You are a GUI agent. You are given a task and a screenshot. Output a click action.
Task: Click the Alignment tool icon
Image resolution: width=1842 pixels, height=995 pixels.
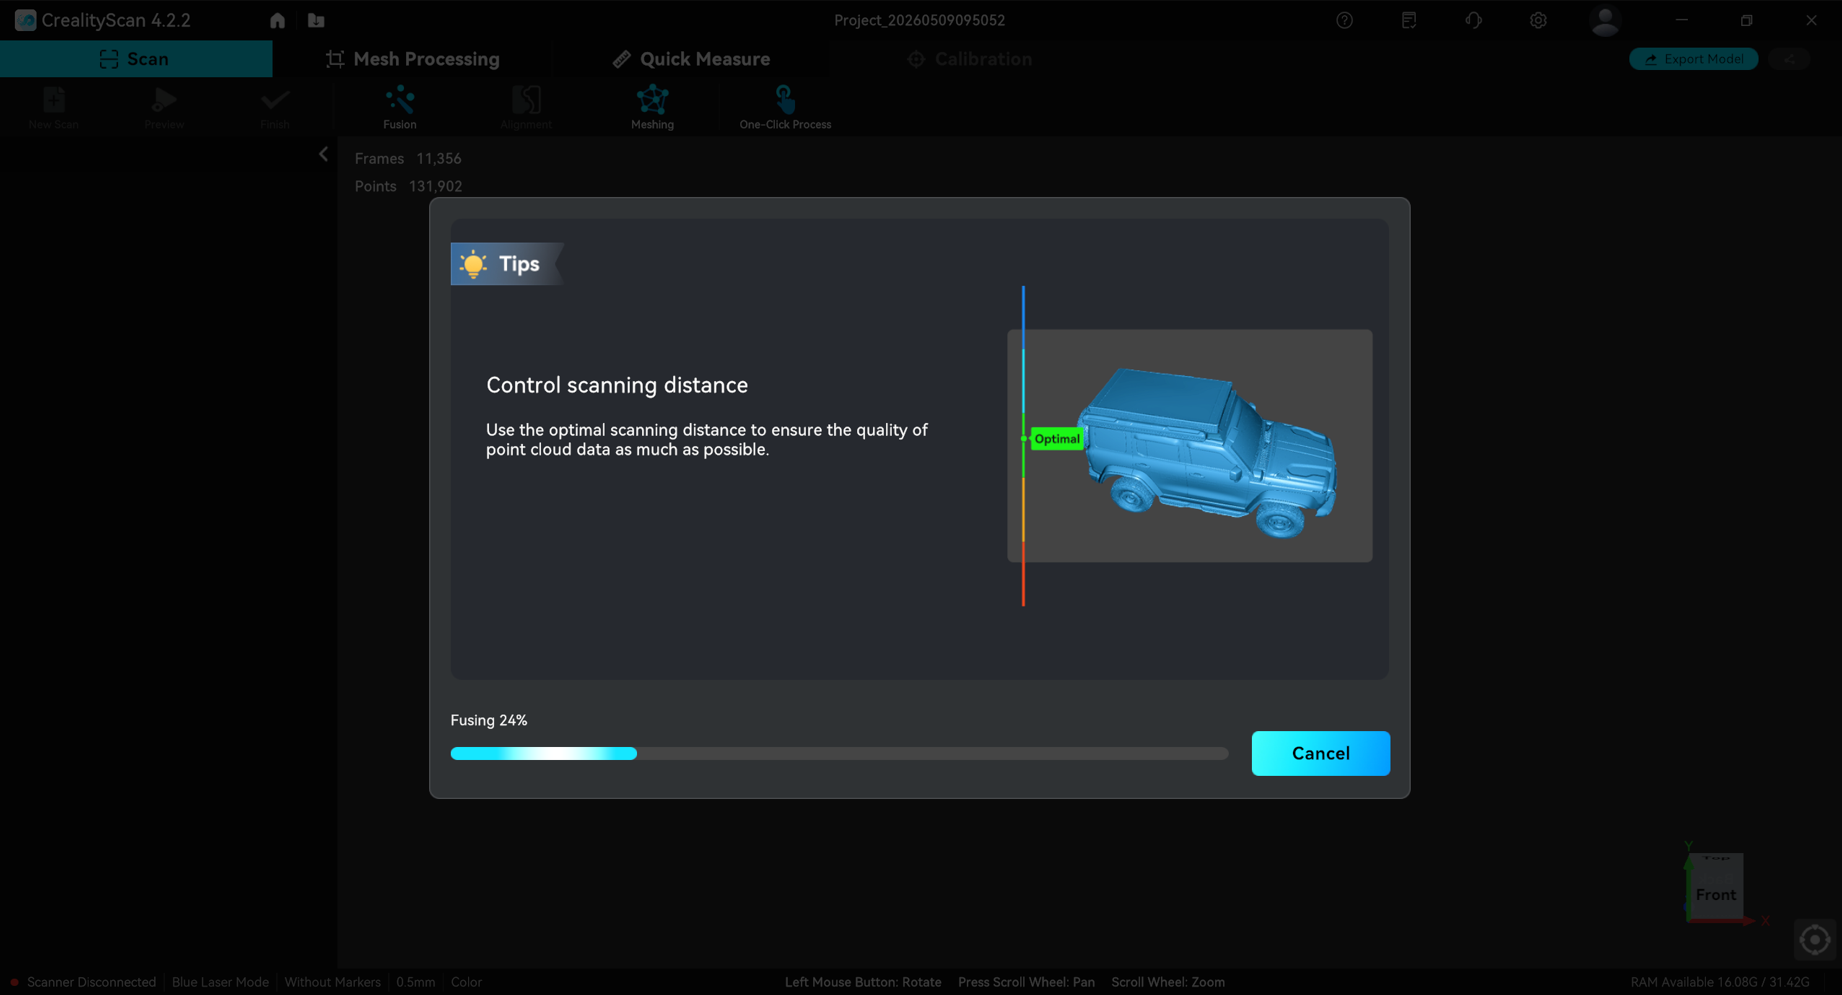click(x=526, y=100)
